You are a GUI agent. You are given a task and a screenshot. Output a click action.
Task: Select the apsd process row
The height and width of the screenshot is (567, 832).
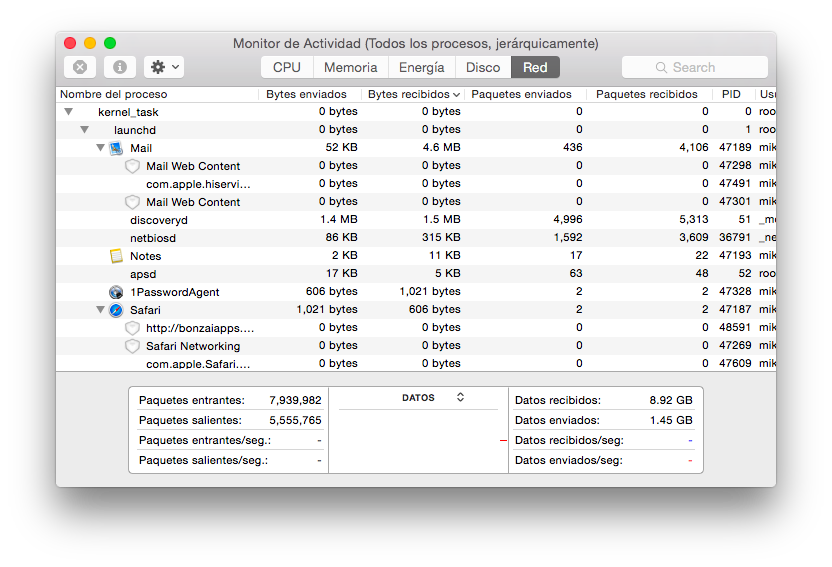pyautogui.click(x=416, y=274)
